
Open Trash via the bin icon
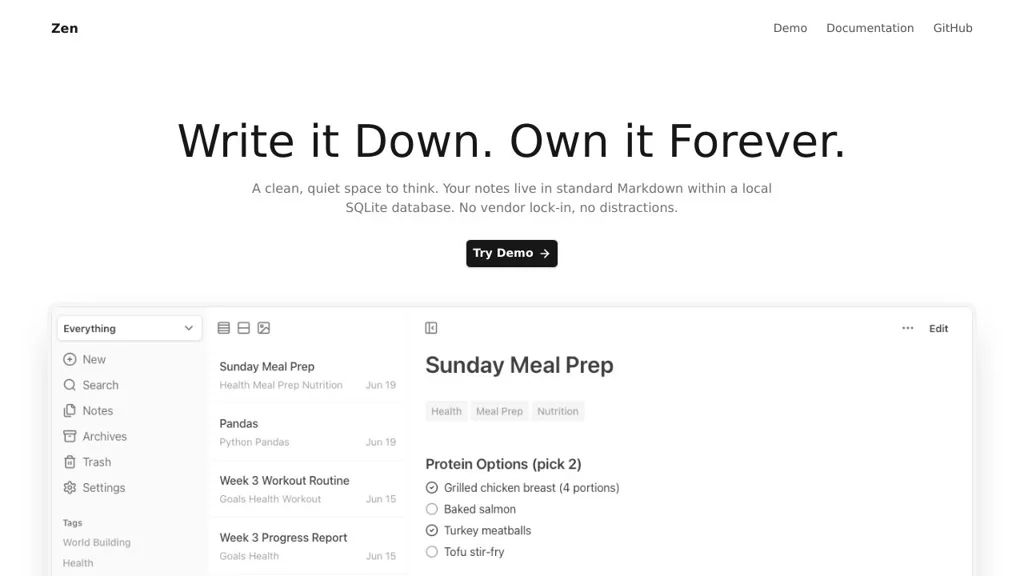coord(70,462)
